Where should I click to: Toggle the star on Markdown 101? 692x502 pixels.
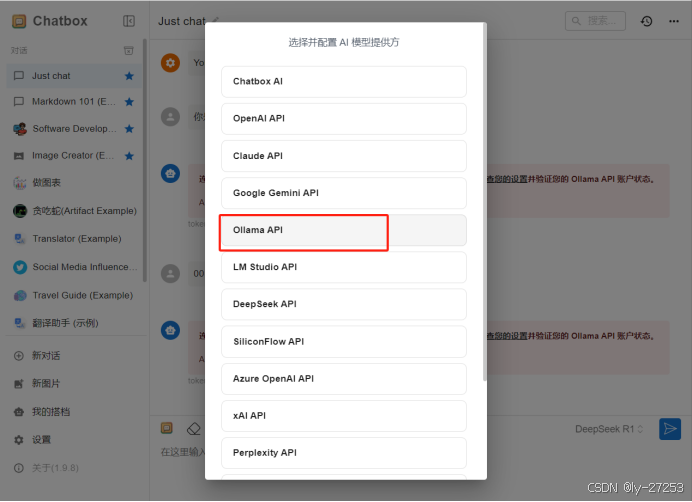(129, 102)
